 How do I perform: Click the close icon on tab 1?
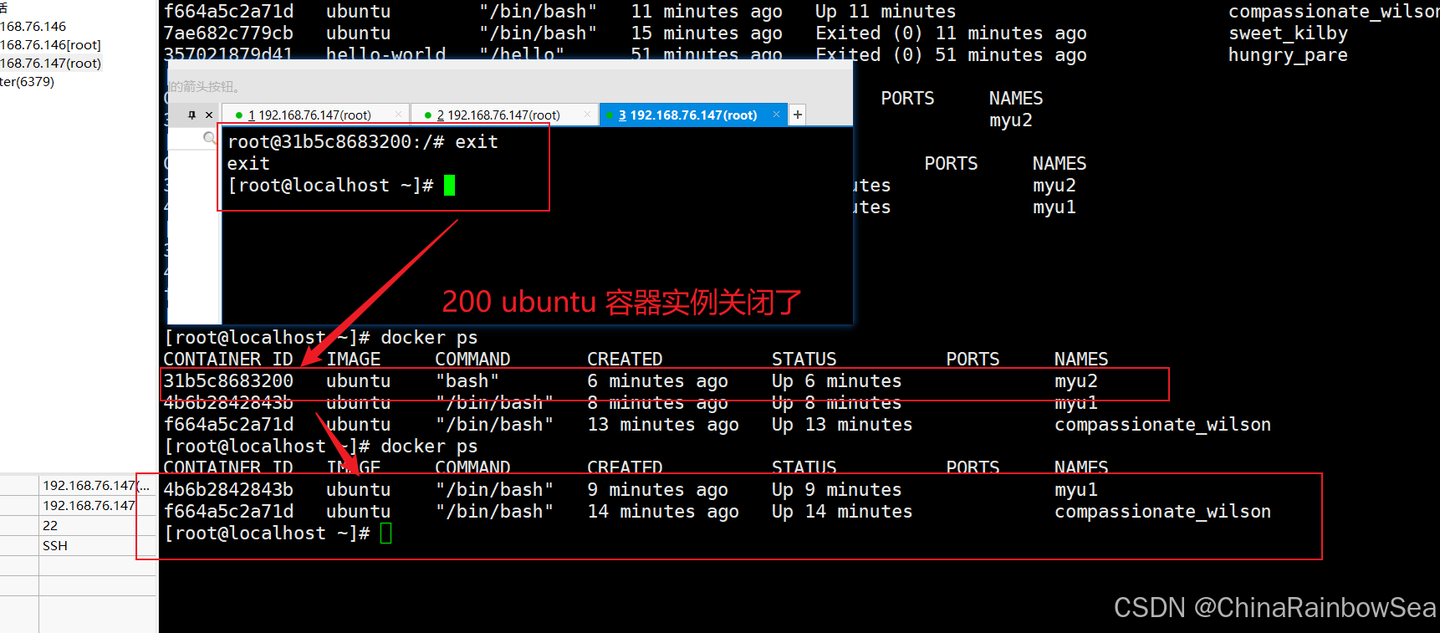pos(397,114)
